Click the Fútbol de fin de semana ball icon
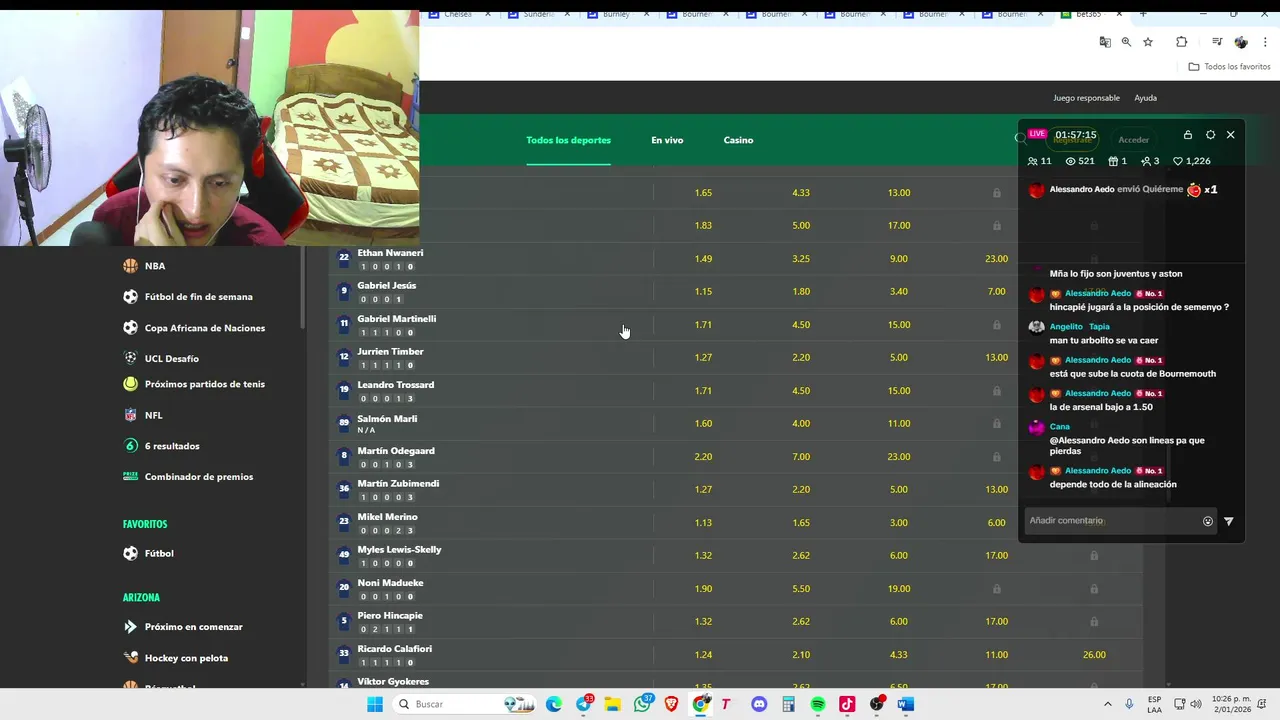Screen dimensions: 1280x720 click(x=130, y=297)
